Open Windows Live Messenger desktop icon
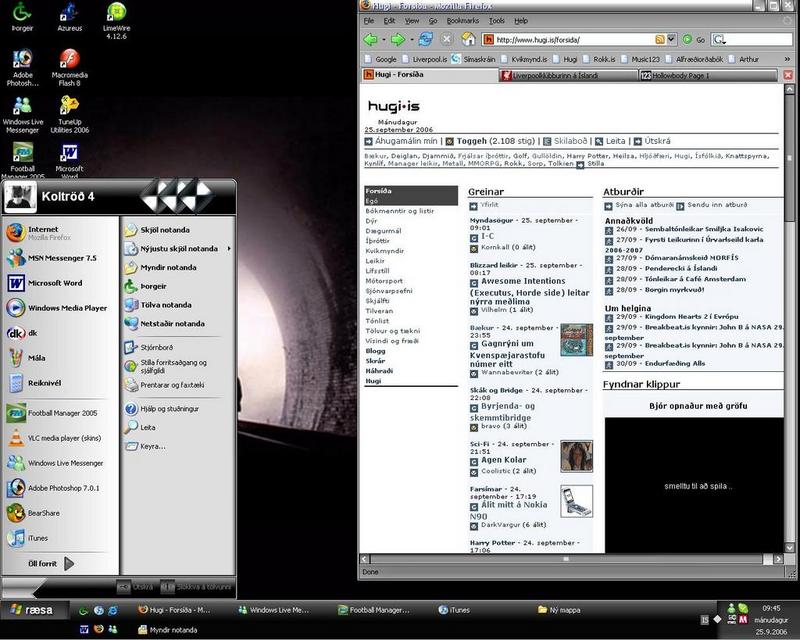Viewport: 800px width, 640px height. 22,115
